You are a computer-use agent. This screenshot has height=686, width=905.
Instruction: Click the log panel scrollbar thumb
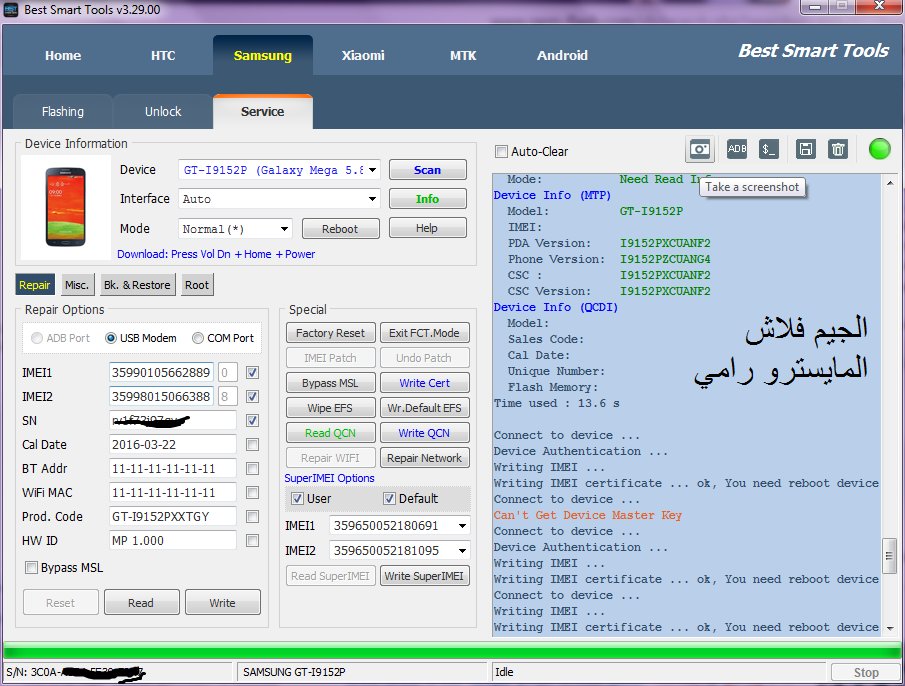889,556
